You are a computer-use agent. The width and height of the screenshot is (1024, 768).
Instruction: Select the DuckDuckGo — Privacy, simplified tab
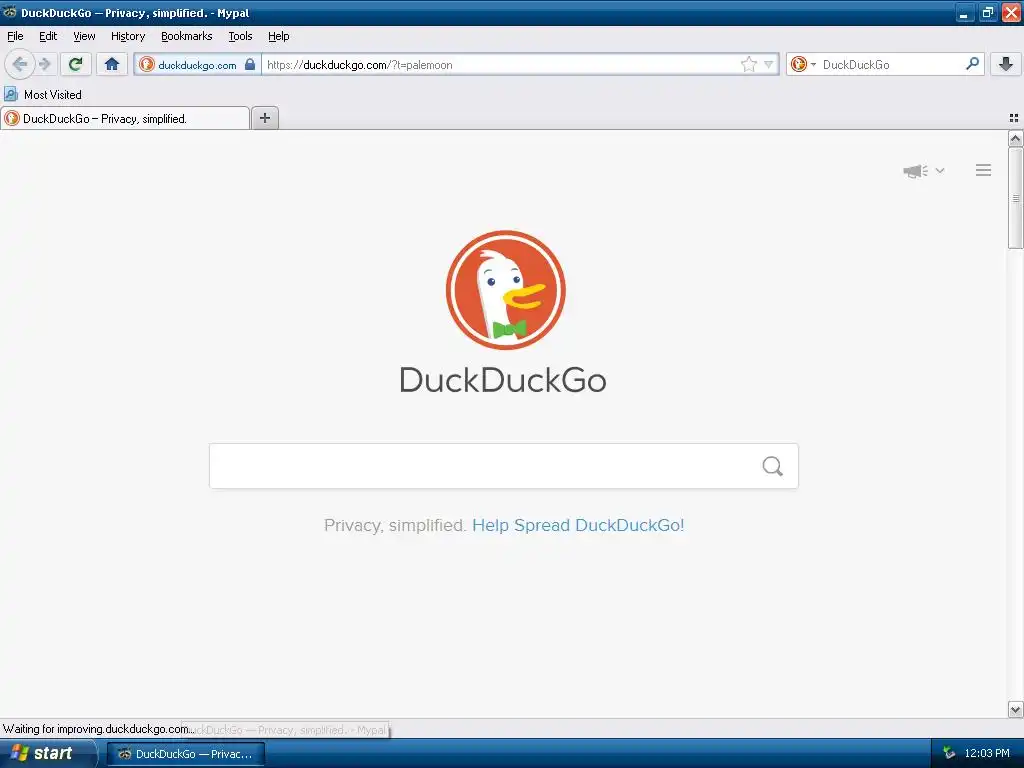coord(125,118)
